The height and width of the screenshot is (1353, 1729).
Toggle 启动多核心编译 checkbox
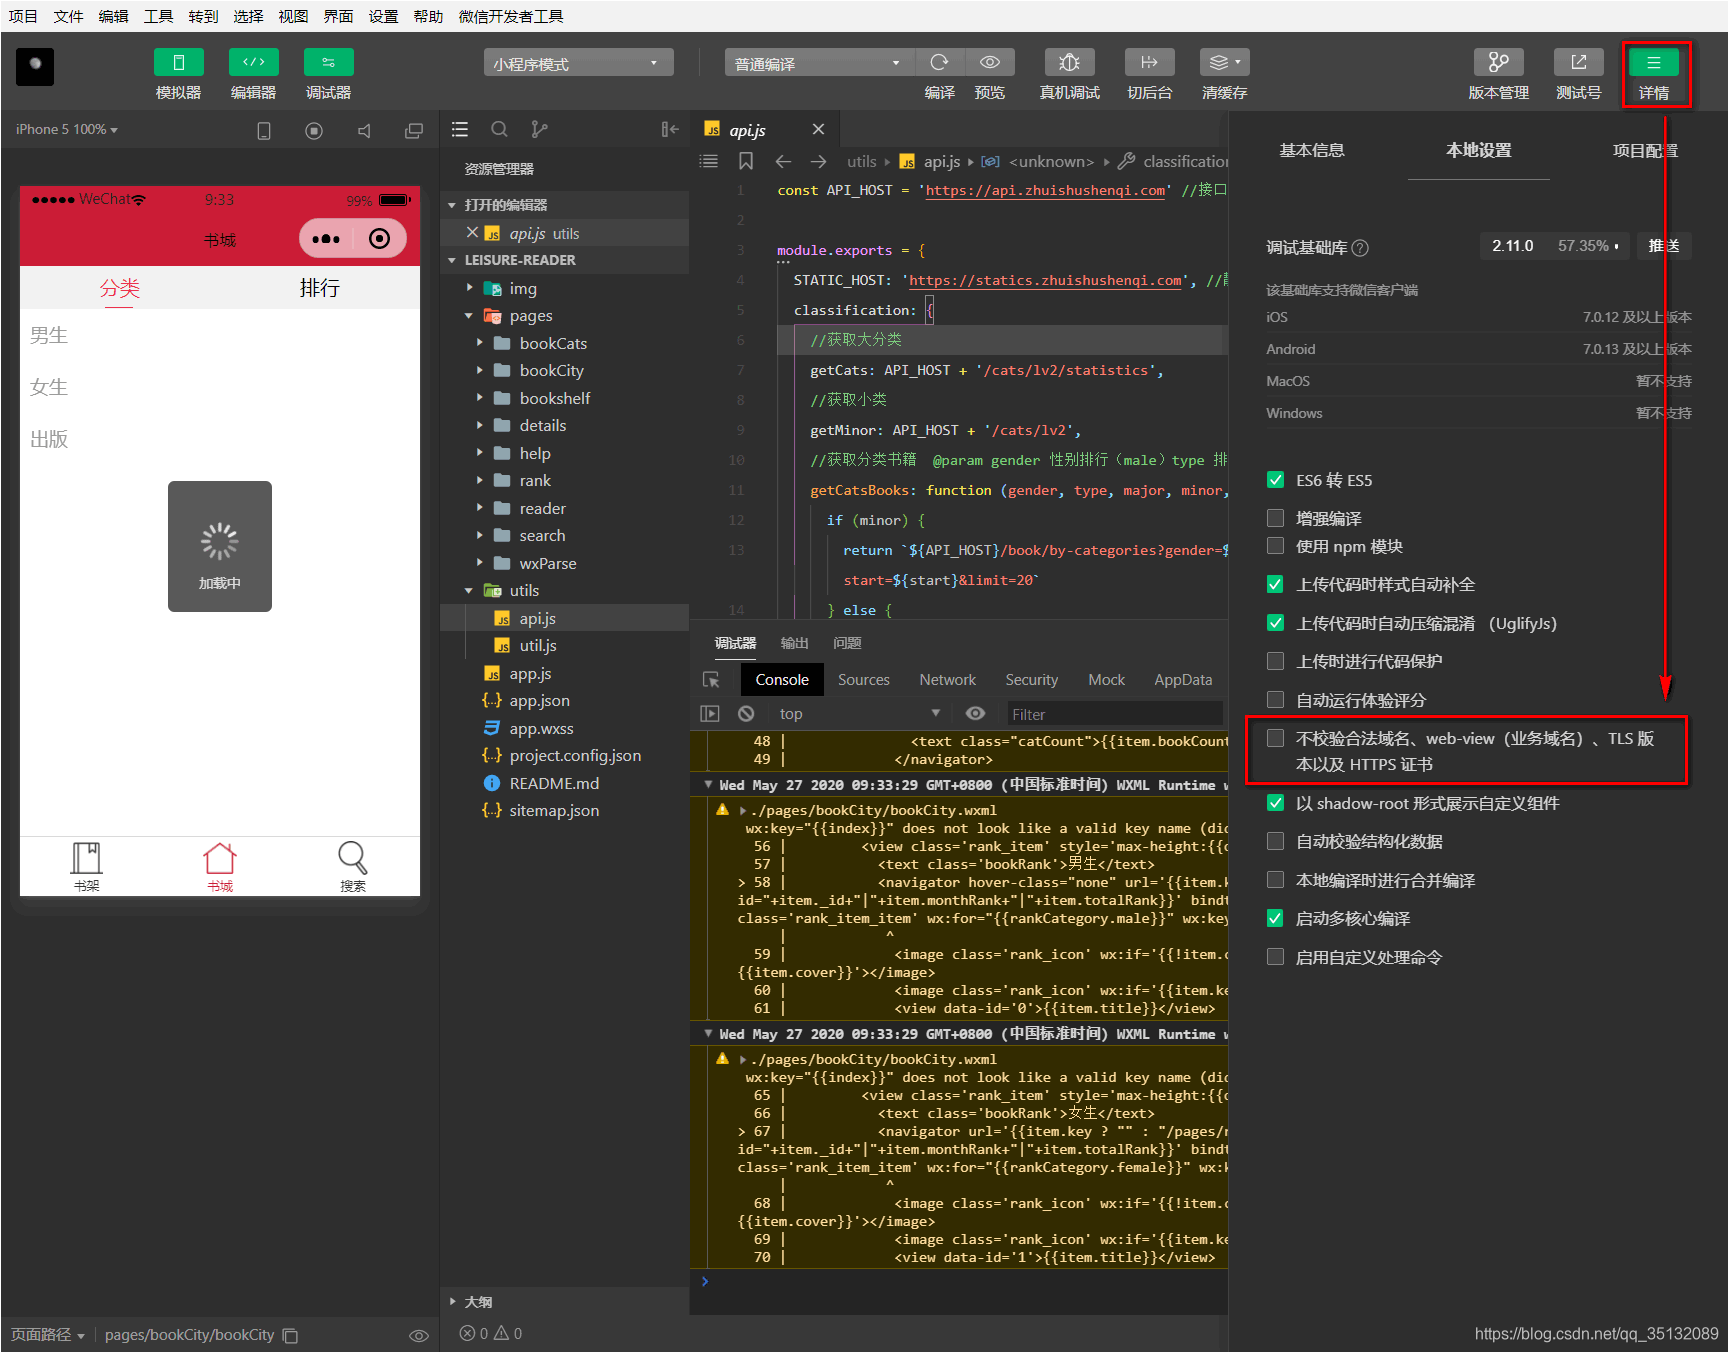point(1275,918)
